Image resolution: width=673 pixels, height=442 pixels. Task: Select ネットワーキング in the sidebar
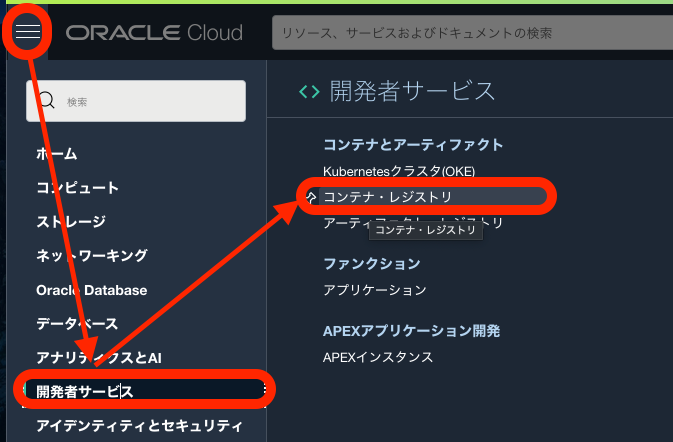coord(91,256)
